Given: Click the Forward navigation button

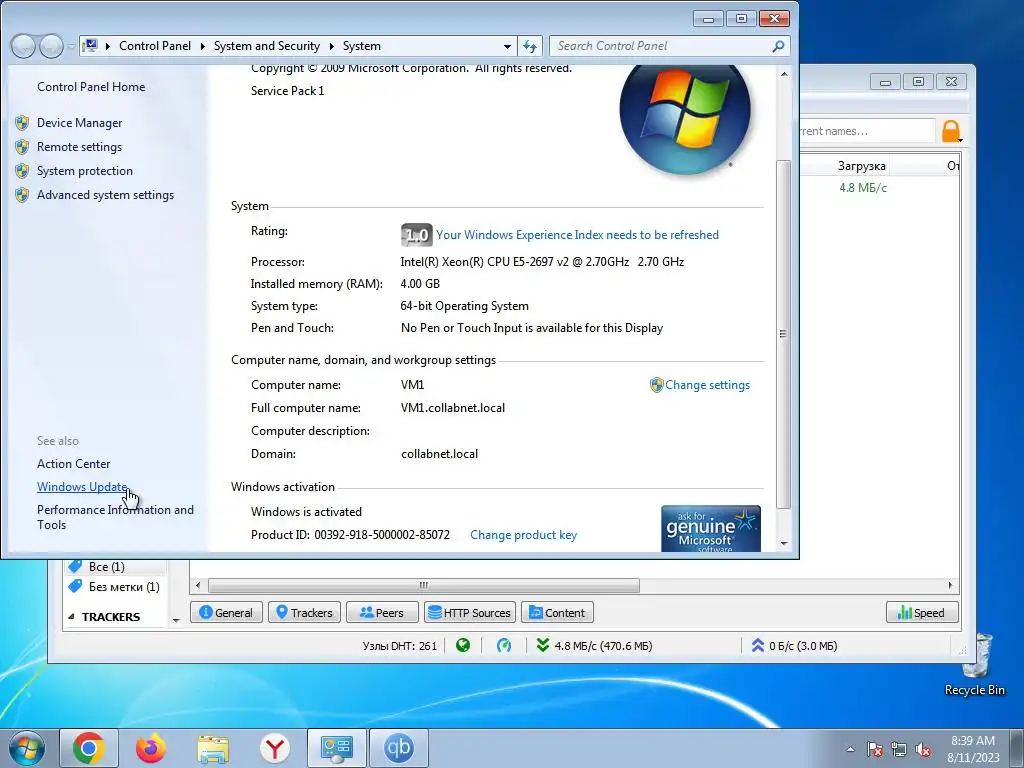Looking at the screenshot, I should click(51, 46).
